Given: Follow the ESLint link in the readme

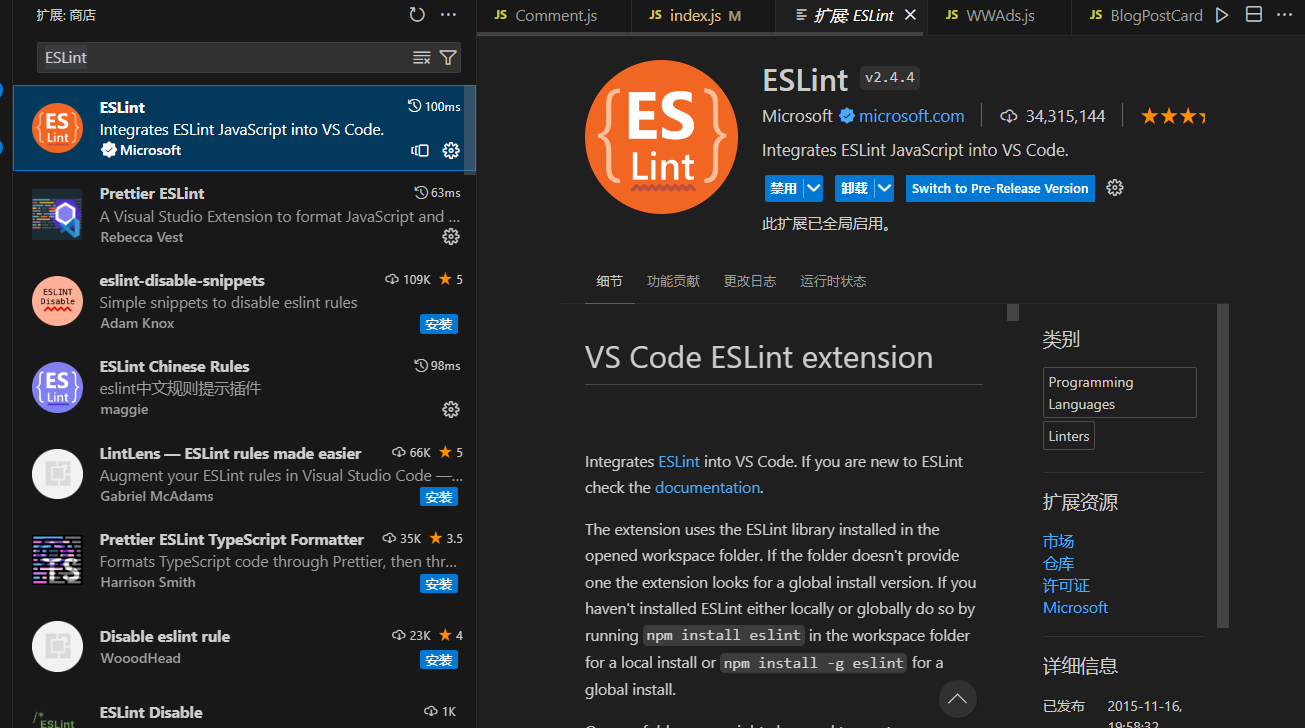Looking at the screenshot, I should coord(679,462).
